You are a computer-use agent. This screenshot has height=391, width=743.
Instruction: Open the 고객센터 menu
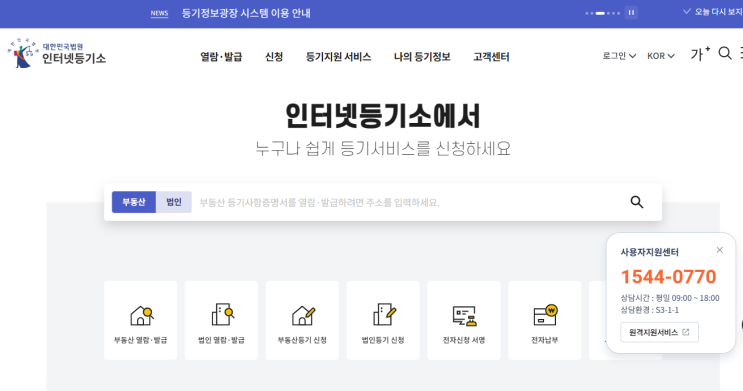(491, 57)
